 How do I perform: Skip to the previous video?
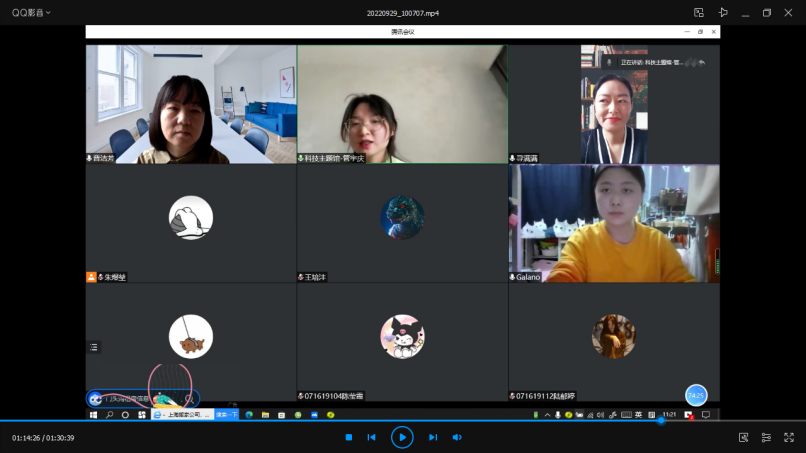coord(371,437)
